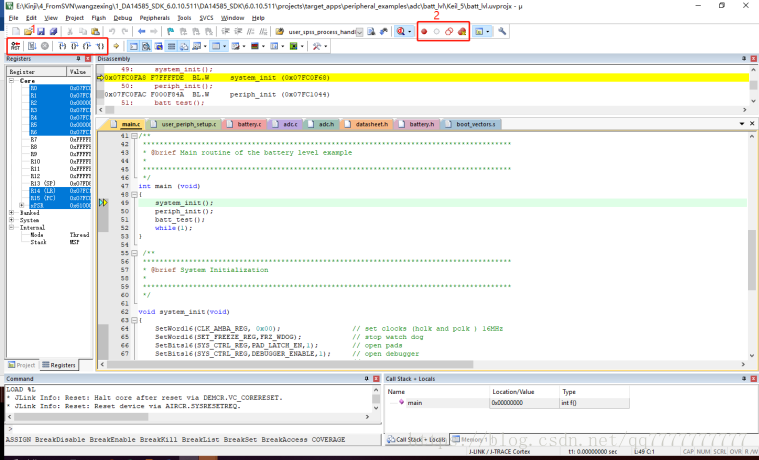759x460 pixels.
Task: Switch to the battery.c tab
Action: pyautogui.click(x=244, y=124)
